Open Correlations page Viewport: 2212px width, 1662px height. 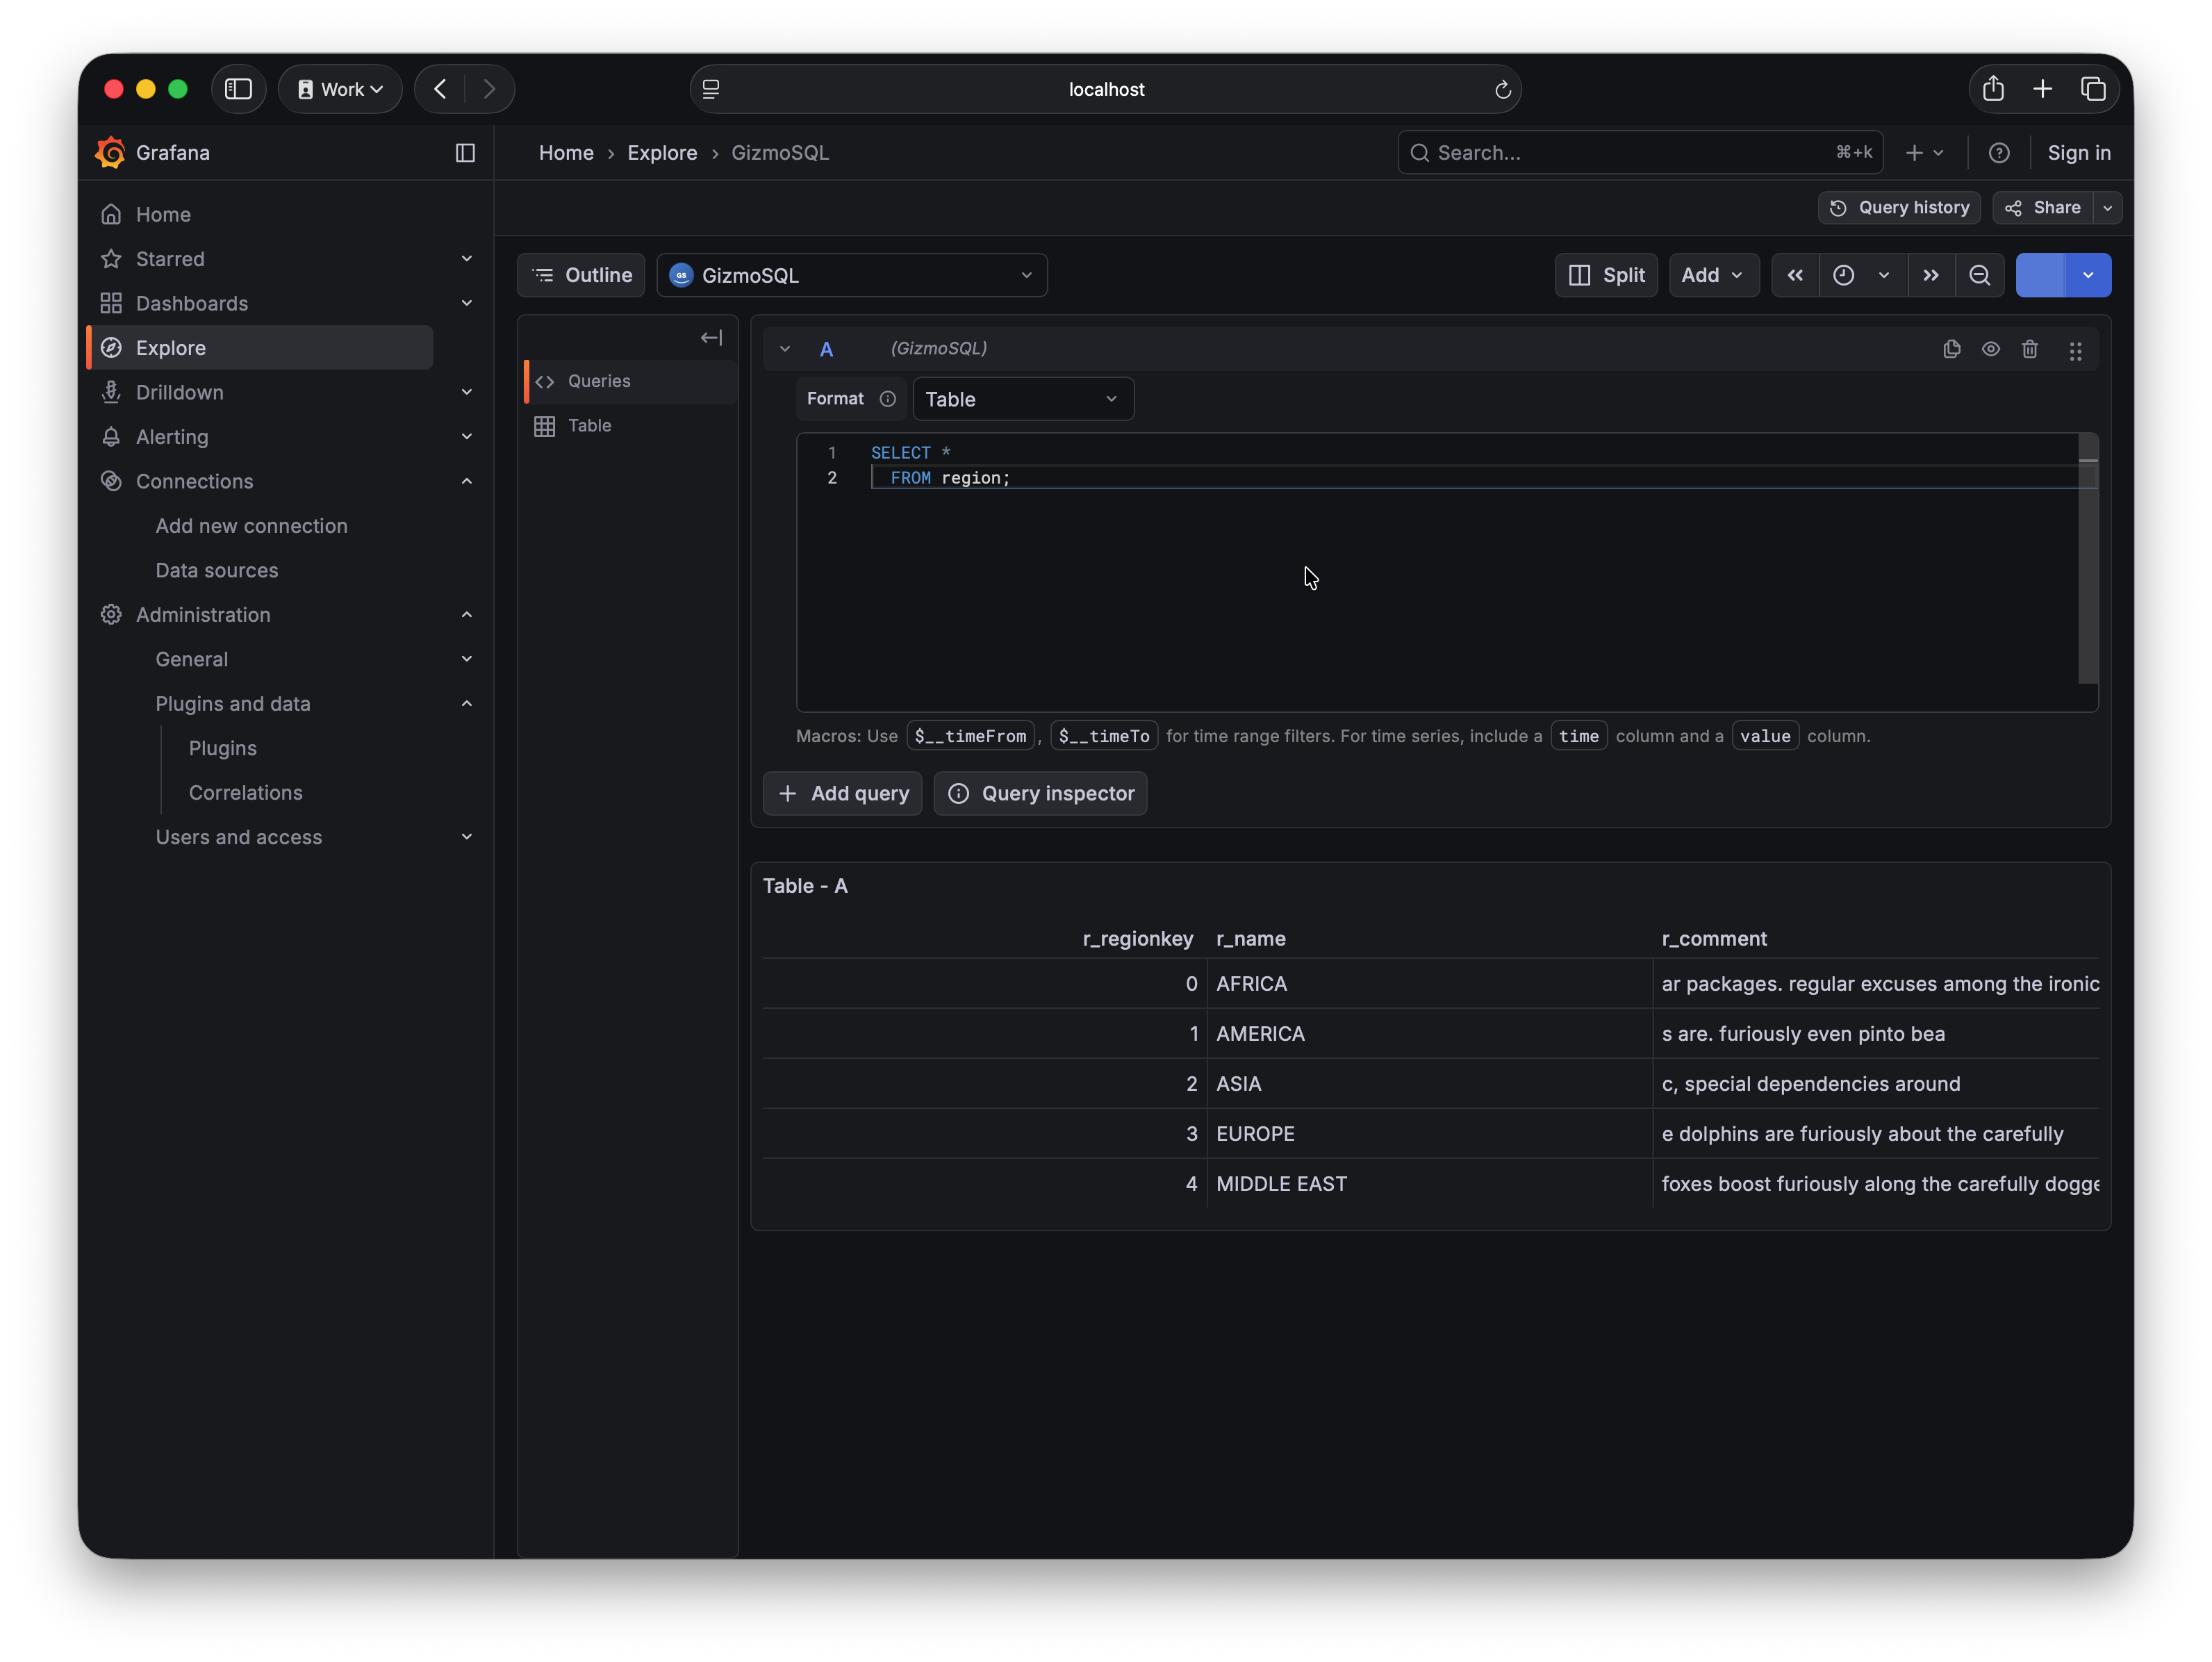245,793
